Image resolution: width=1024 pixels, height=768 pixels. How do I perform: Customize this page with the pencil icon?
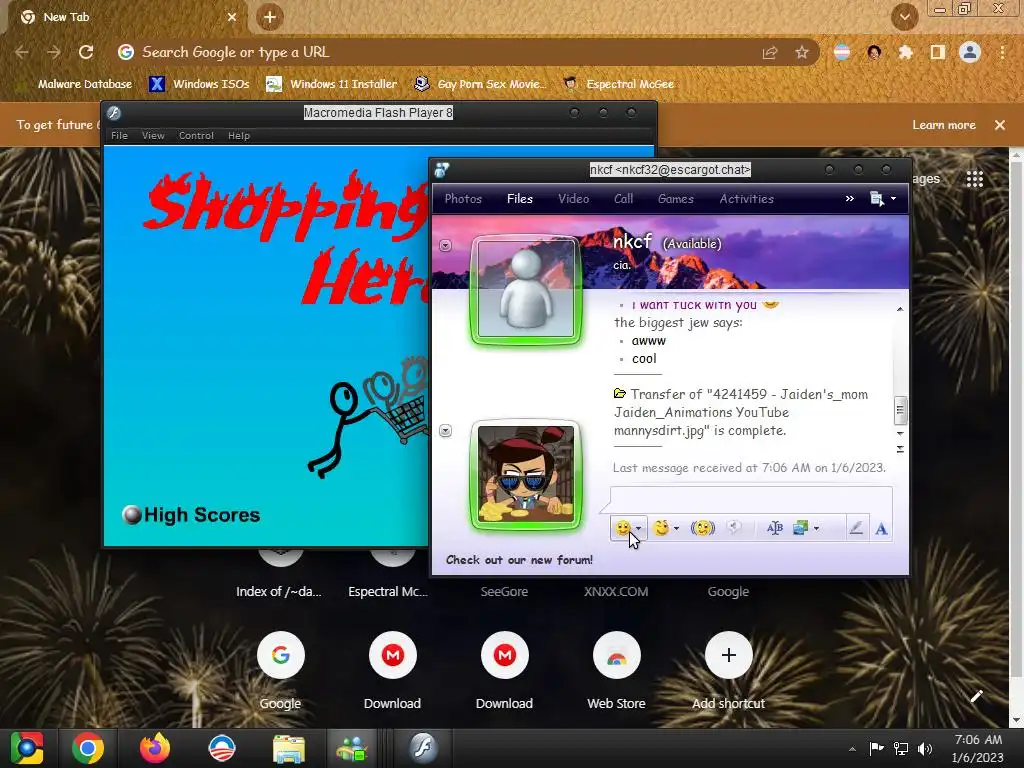click(977, 696)
